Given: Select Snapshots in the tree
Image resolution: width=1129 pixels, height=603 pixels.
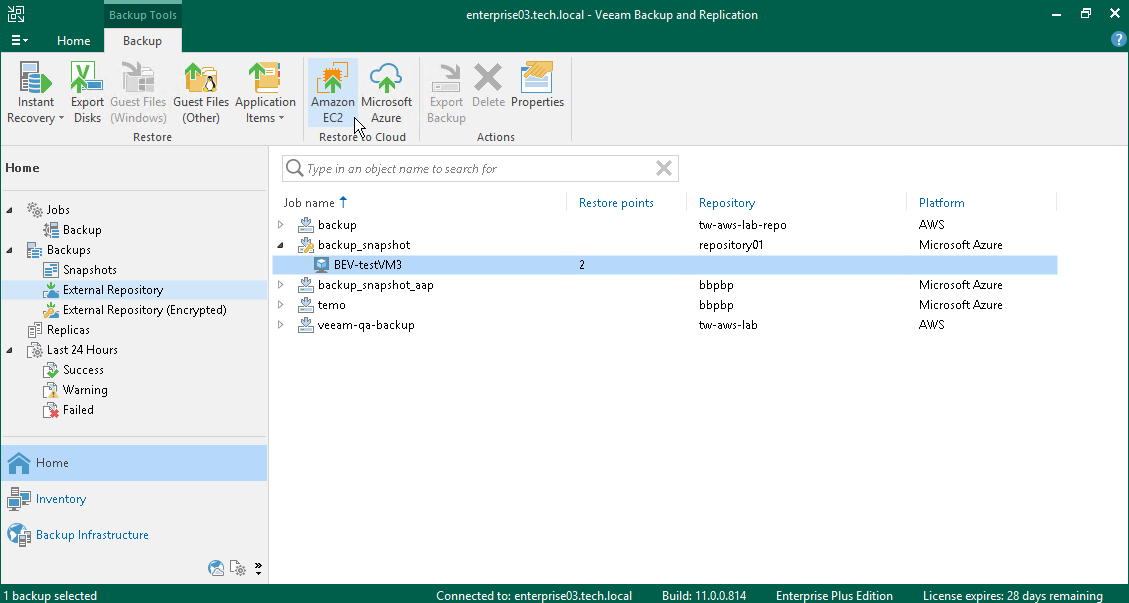Looking at the screenshot, I should tap(89, 270).
